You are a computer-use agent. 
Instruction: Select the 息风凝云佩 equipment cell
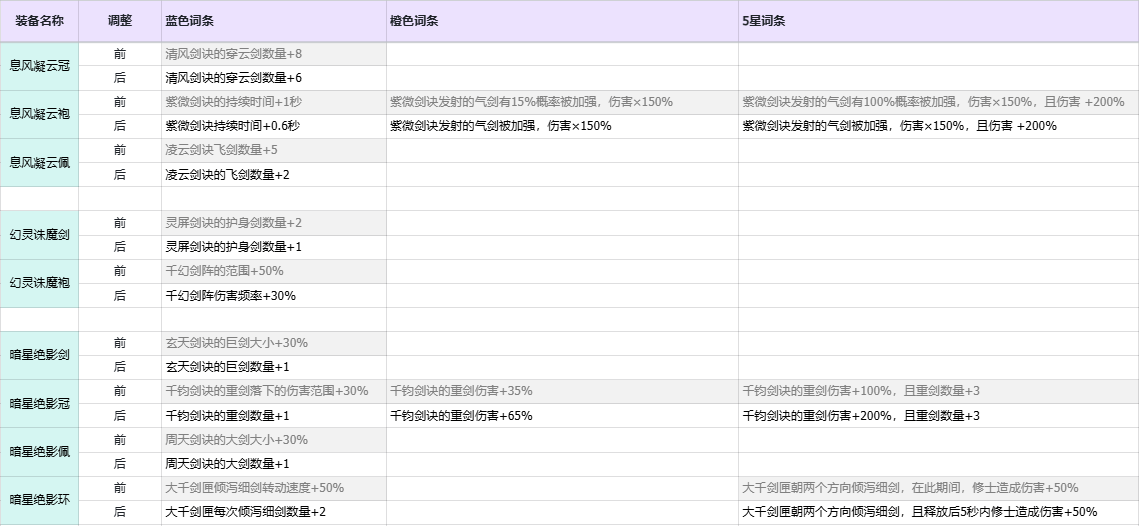pyautogui.click(x=40, y=162)
